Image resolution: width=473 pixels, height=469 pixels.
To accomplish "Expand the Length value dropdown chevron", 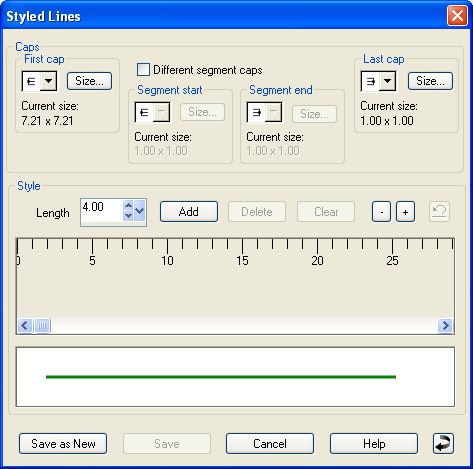I will [139, 211].
